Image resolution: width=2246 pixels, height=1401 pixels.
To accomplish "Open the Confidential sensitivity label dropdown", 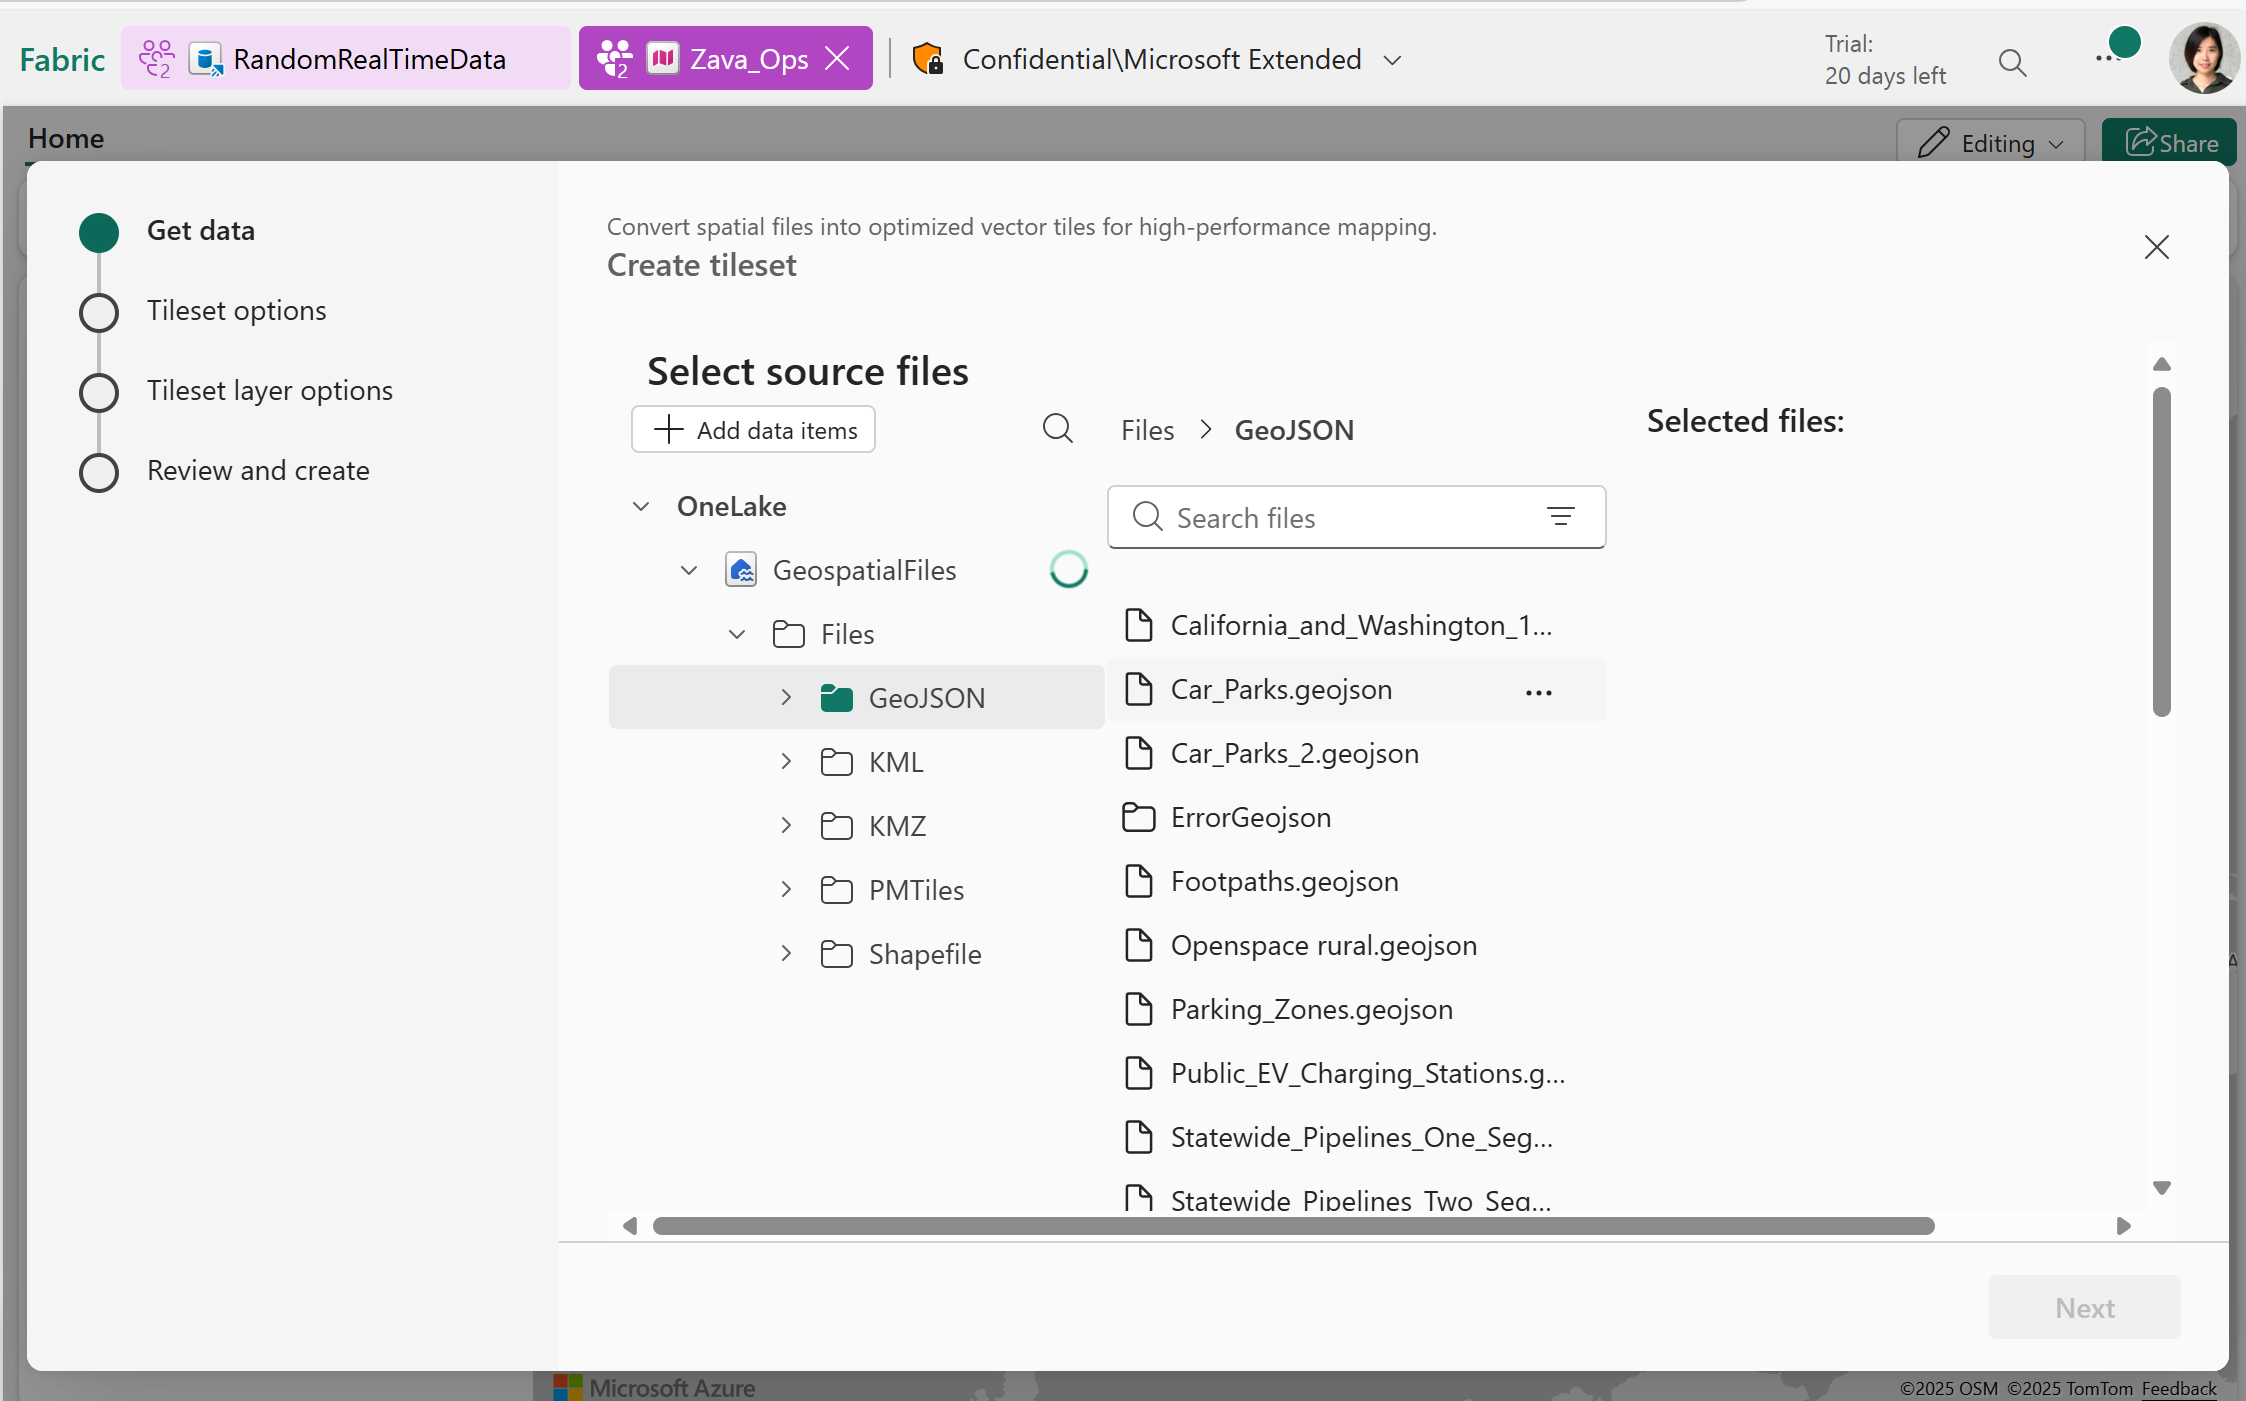I will click(x=1392, y=60).
